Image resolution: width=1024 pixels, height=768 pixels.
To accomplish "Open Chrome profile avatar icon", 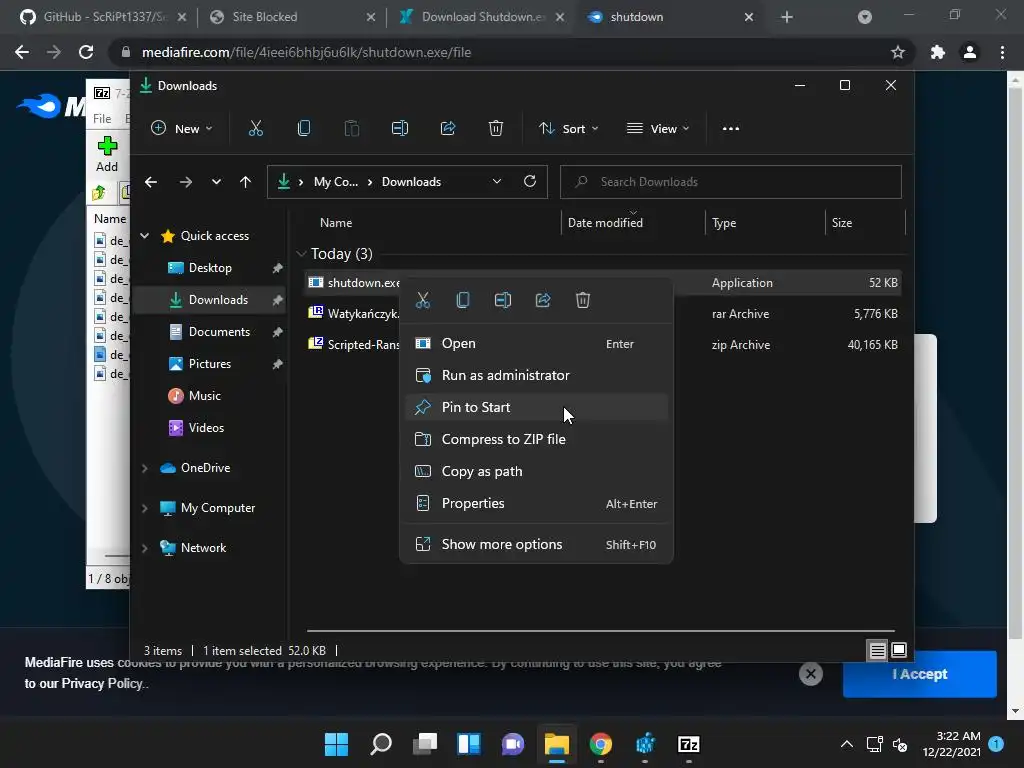I will coord(970,52).
